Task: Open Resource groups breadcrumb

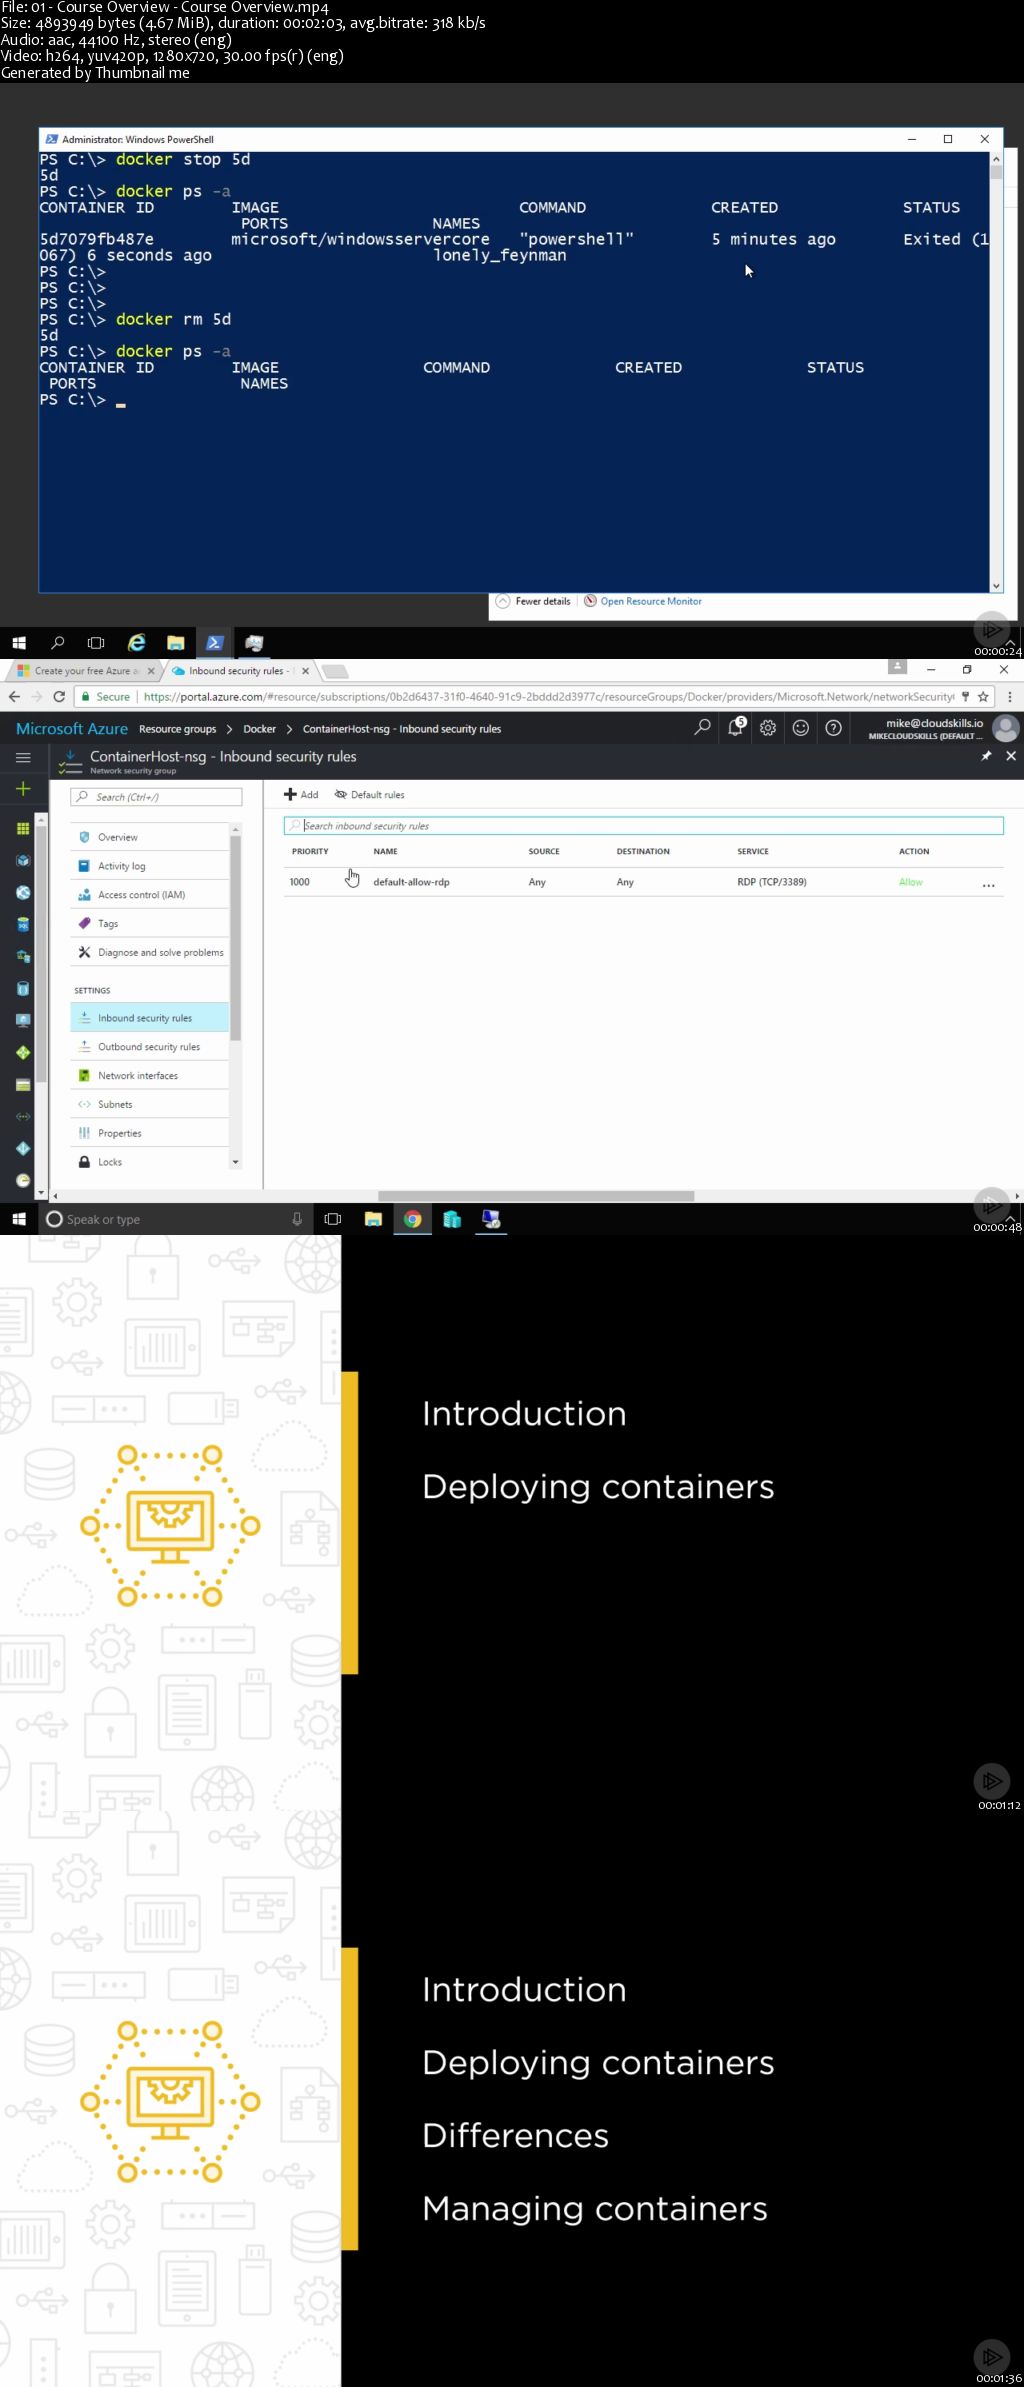Action: [177, 729]
